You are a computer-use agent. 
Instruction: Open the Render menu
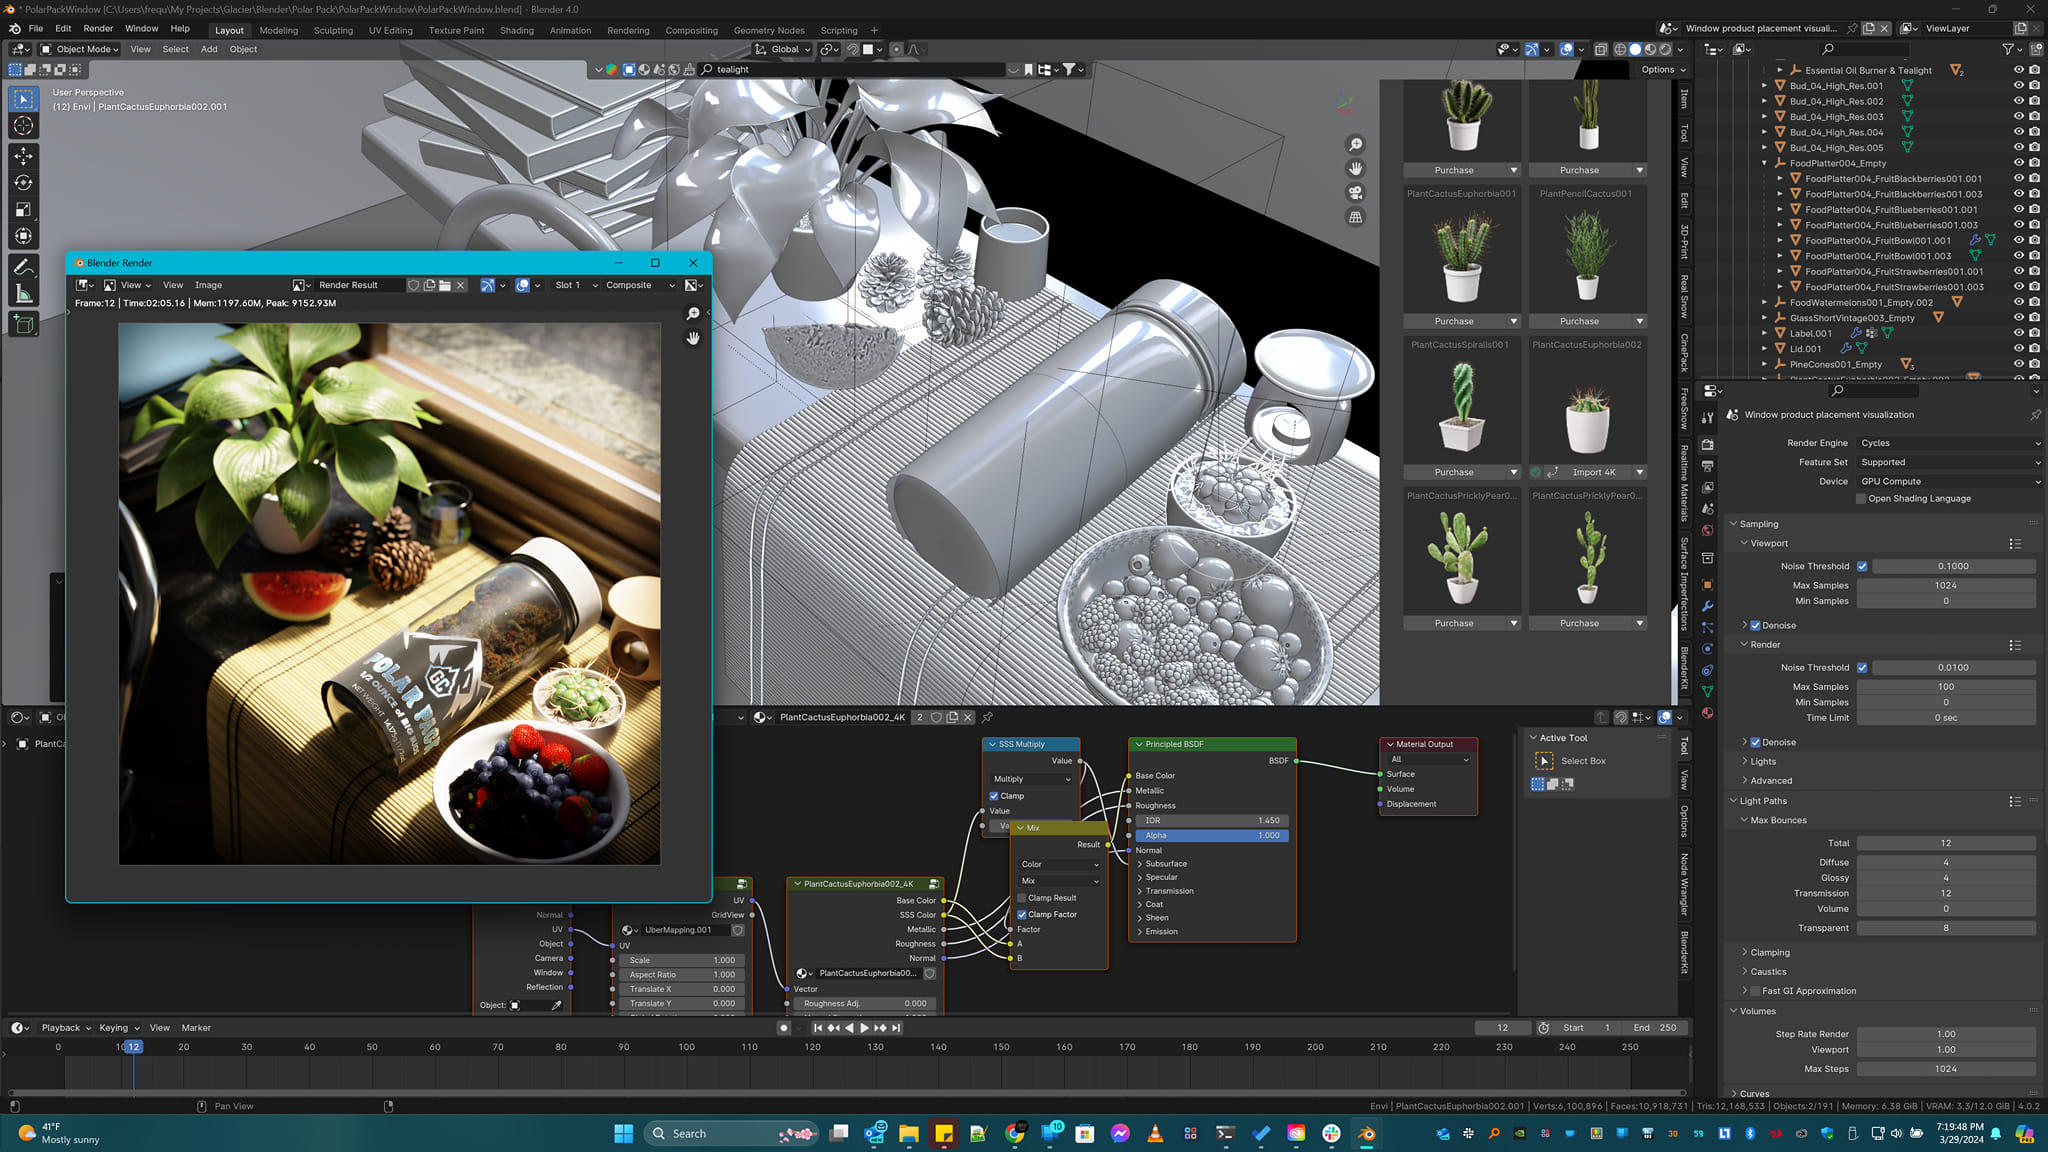tap(98, 29)
